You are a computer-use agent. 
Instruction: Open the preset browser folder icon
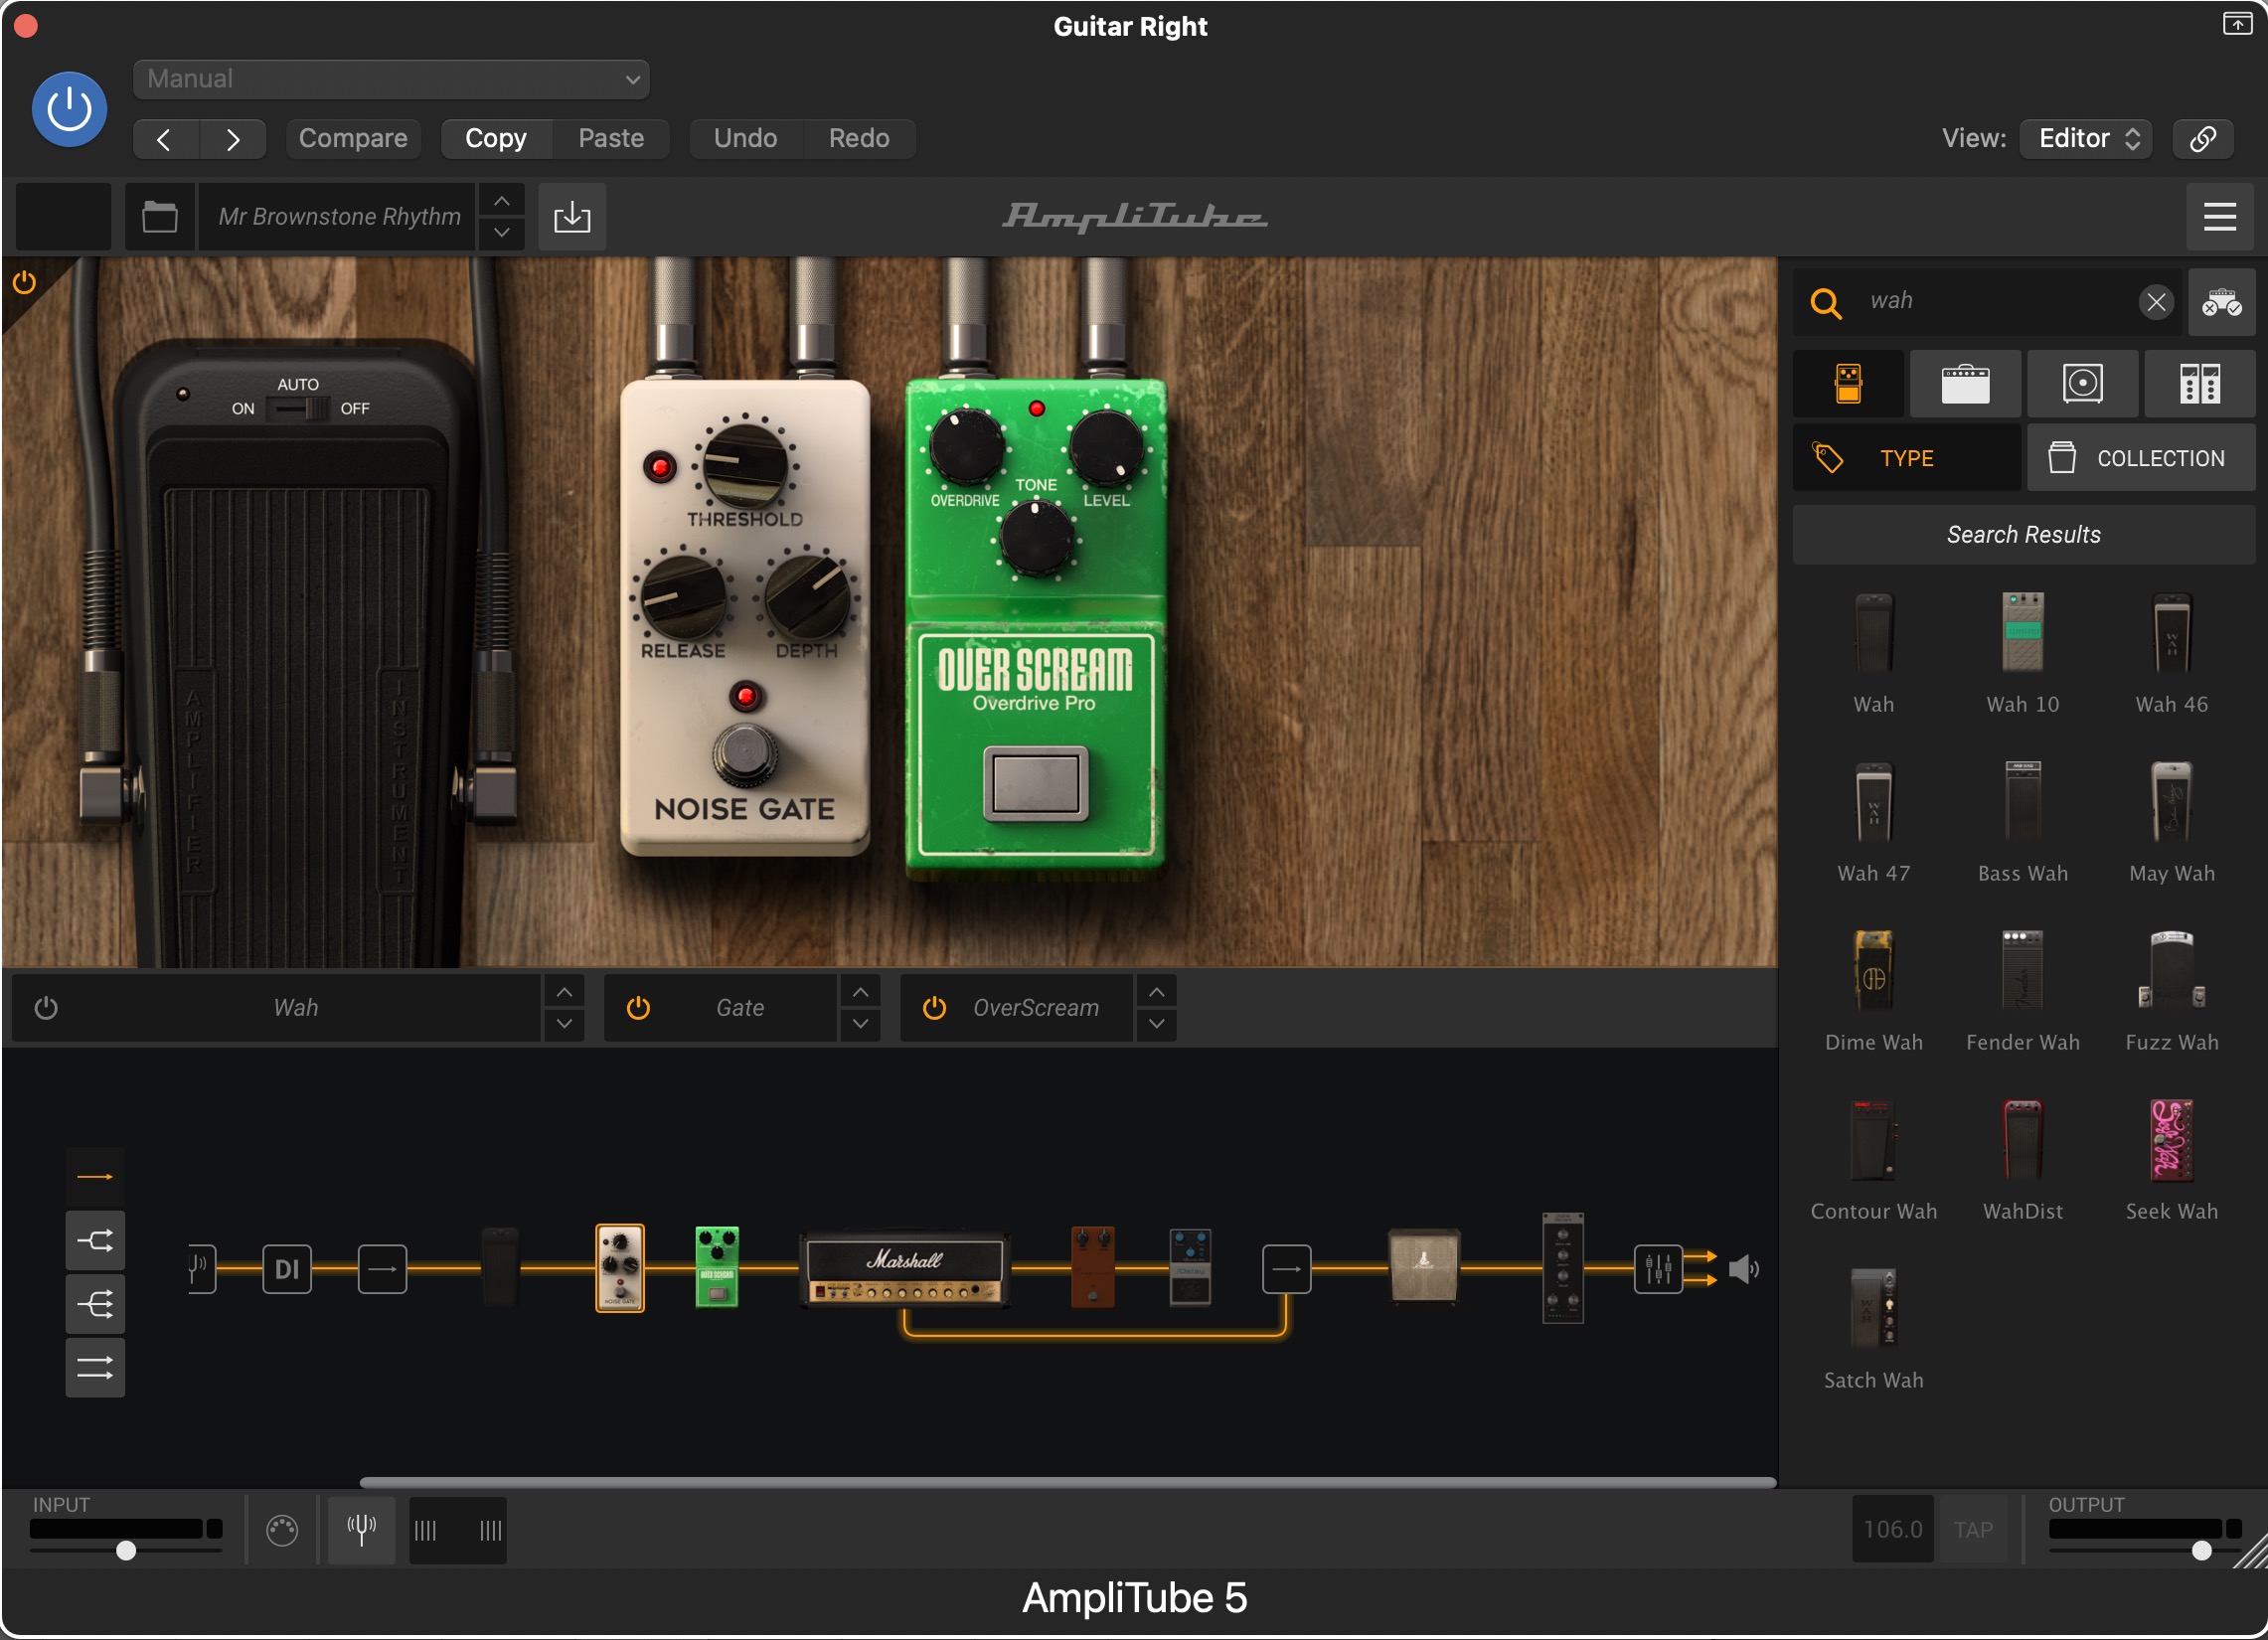(x=159, y=216)
